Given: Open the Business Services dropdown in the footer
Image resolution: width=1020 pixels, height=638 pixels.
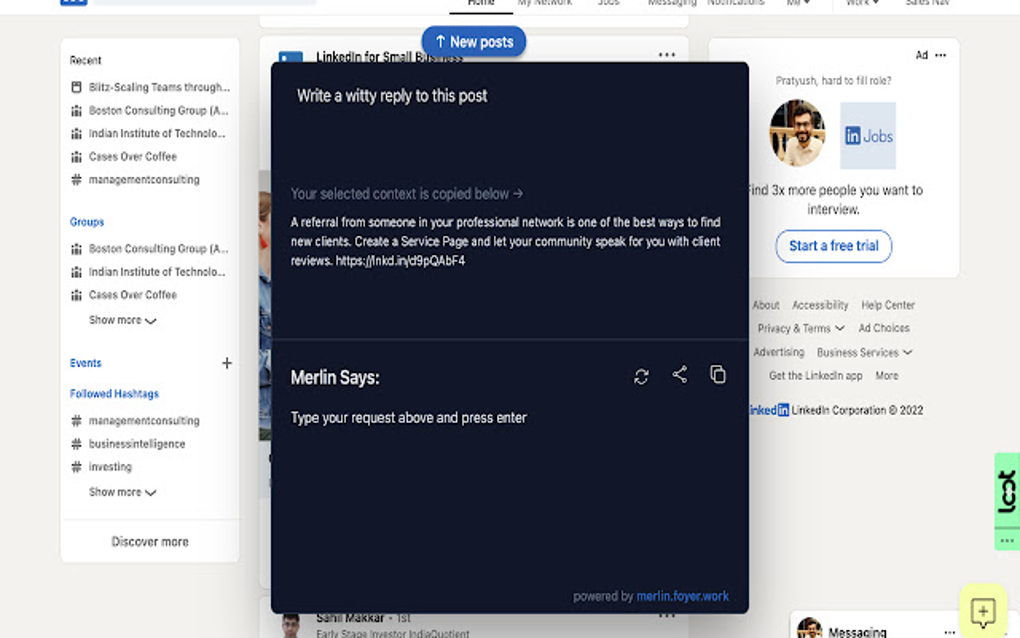Looking at the screenshot, I should tap(864, 352).
